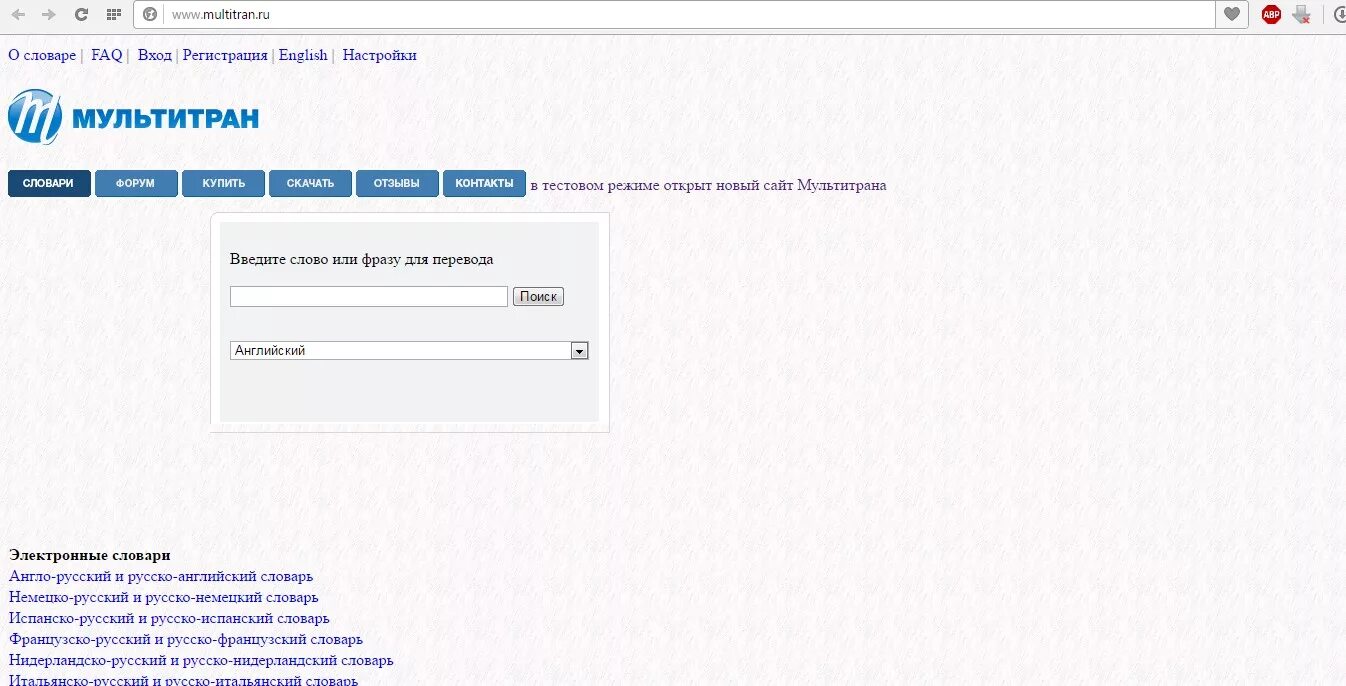Open the FAQ link
The height and width of the screenshot is (686, 1346).
(107, 56)
